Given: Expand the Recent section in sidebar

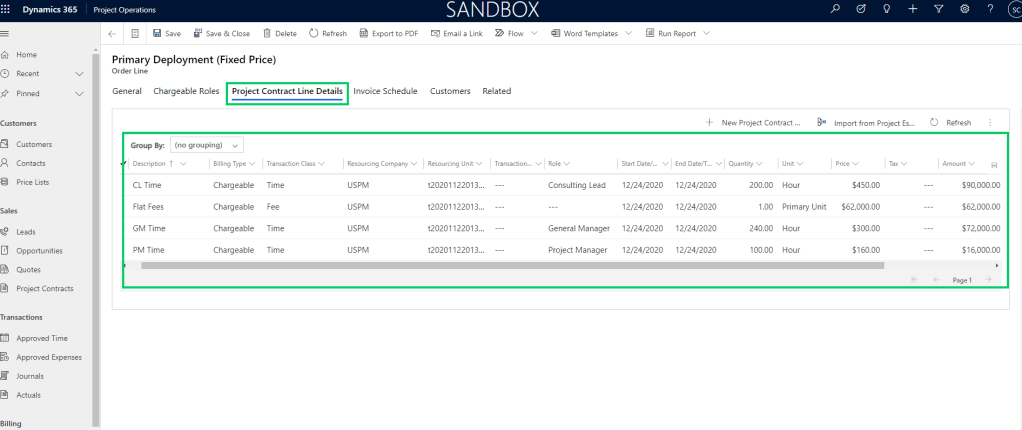Looking at the screenshot, I should pyautogui.click(x=79, y=74).
